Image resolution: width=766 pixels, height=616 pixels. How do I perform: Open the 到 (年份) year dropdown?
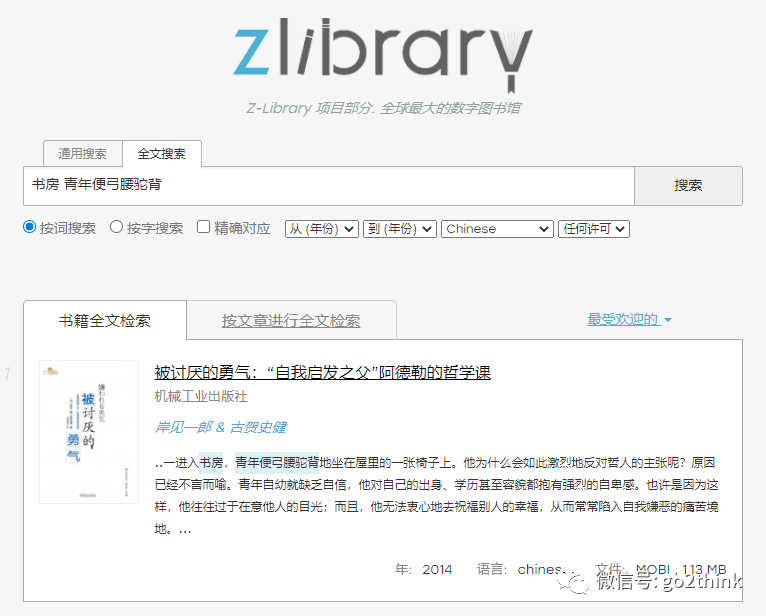[400, 229]
